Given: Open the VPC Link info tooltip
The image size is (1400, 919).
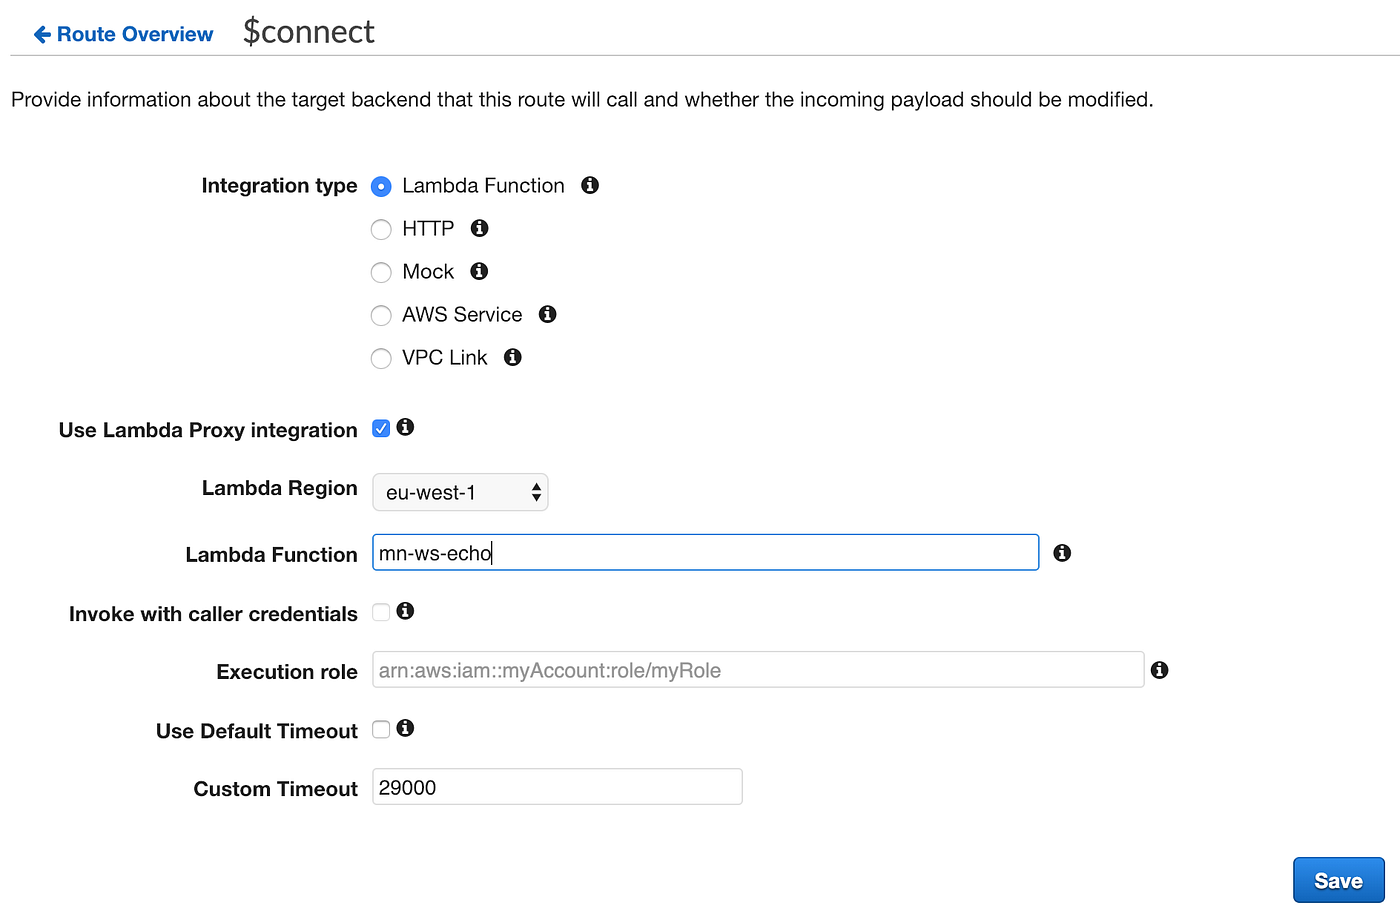Looking at the screenshot, I should tap(512, 357).
